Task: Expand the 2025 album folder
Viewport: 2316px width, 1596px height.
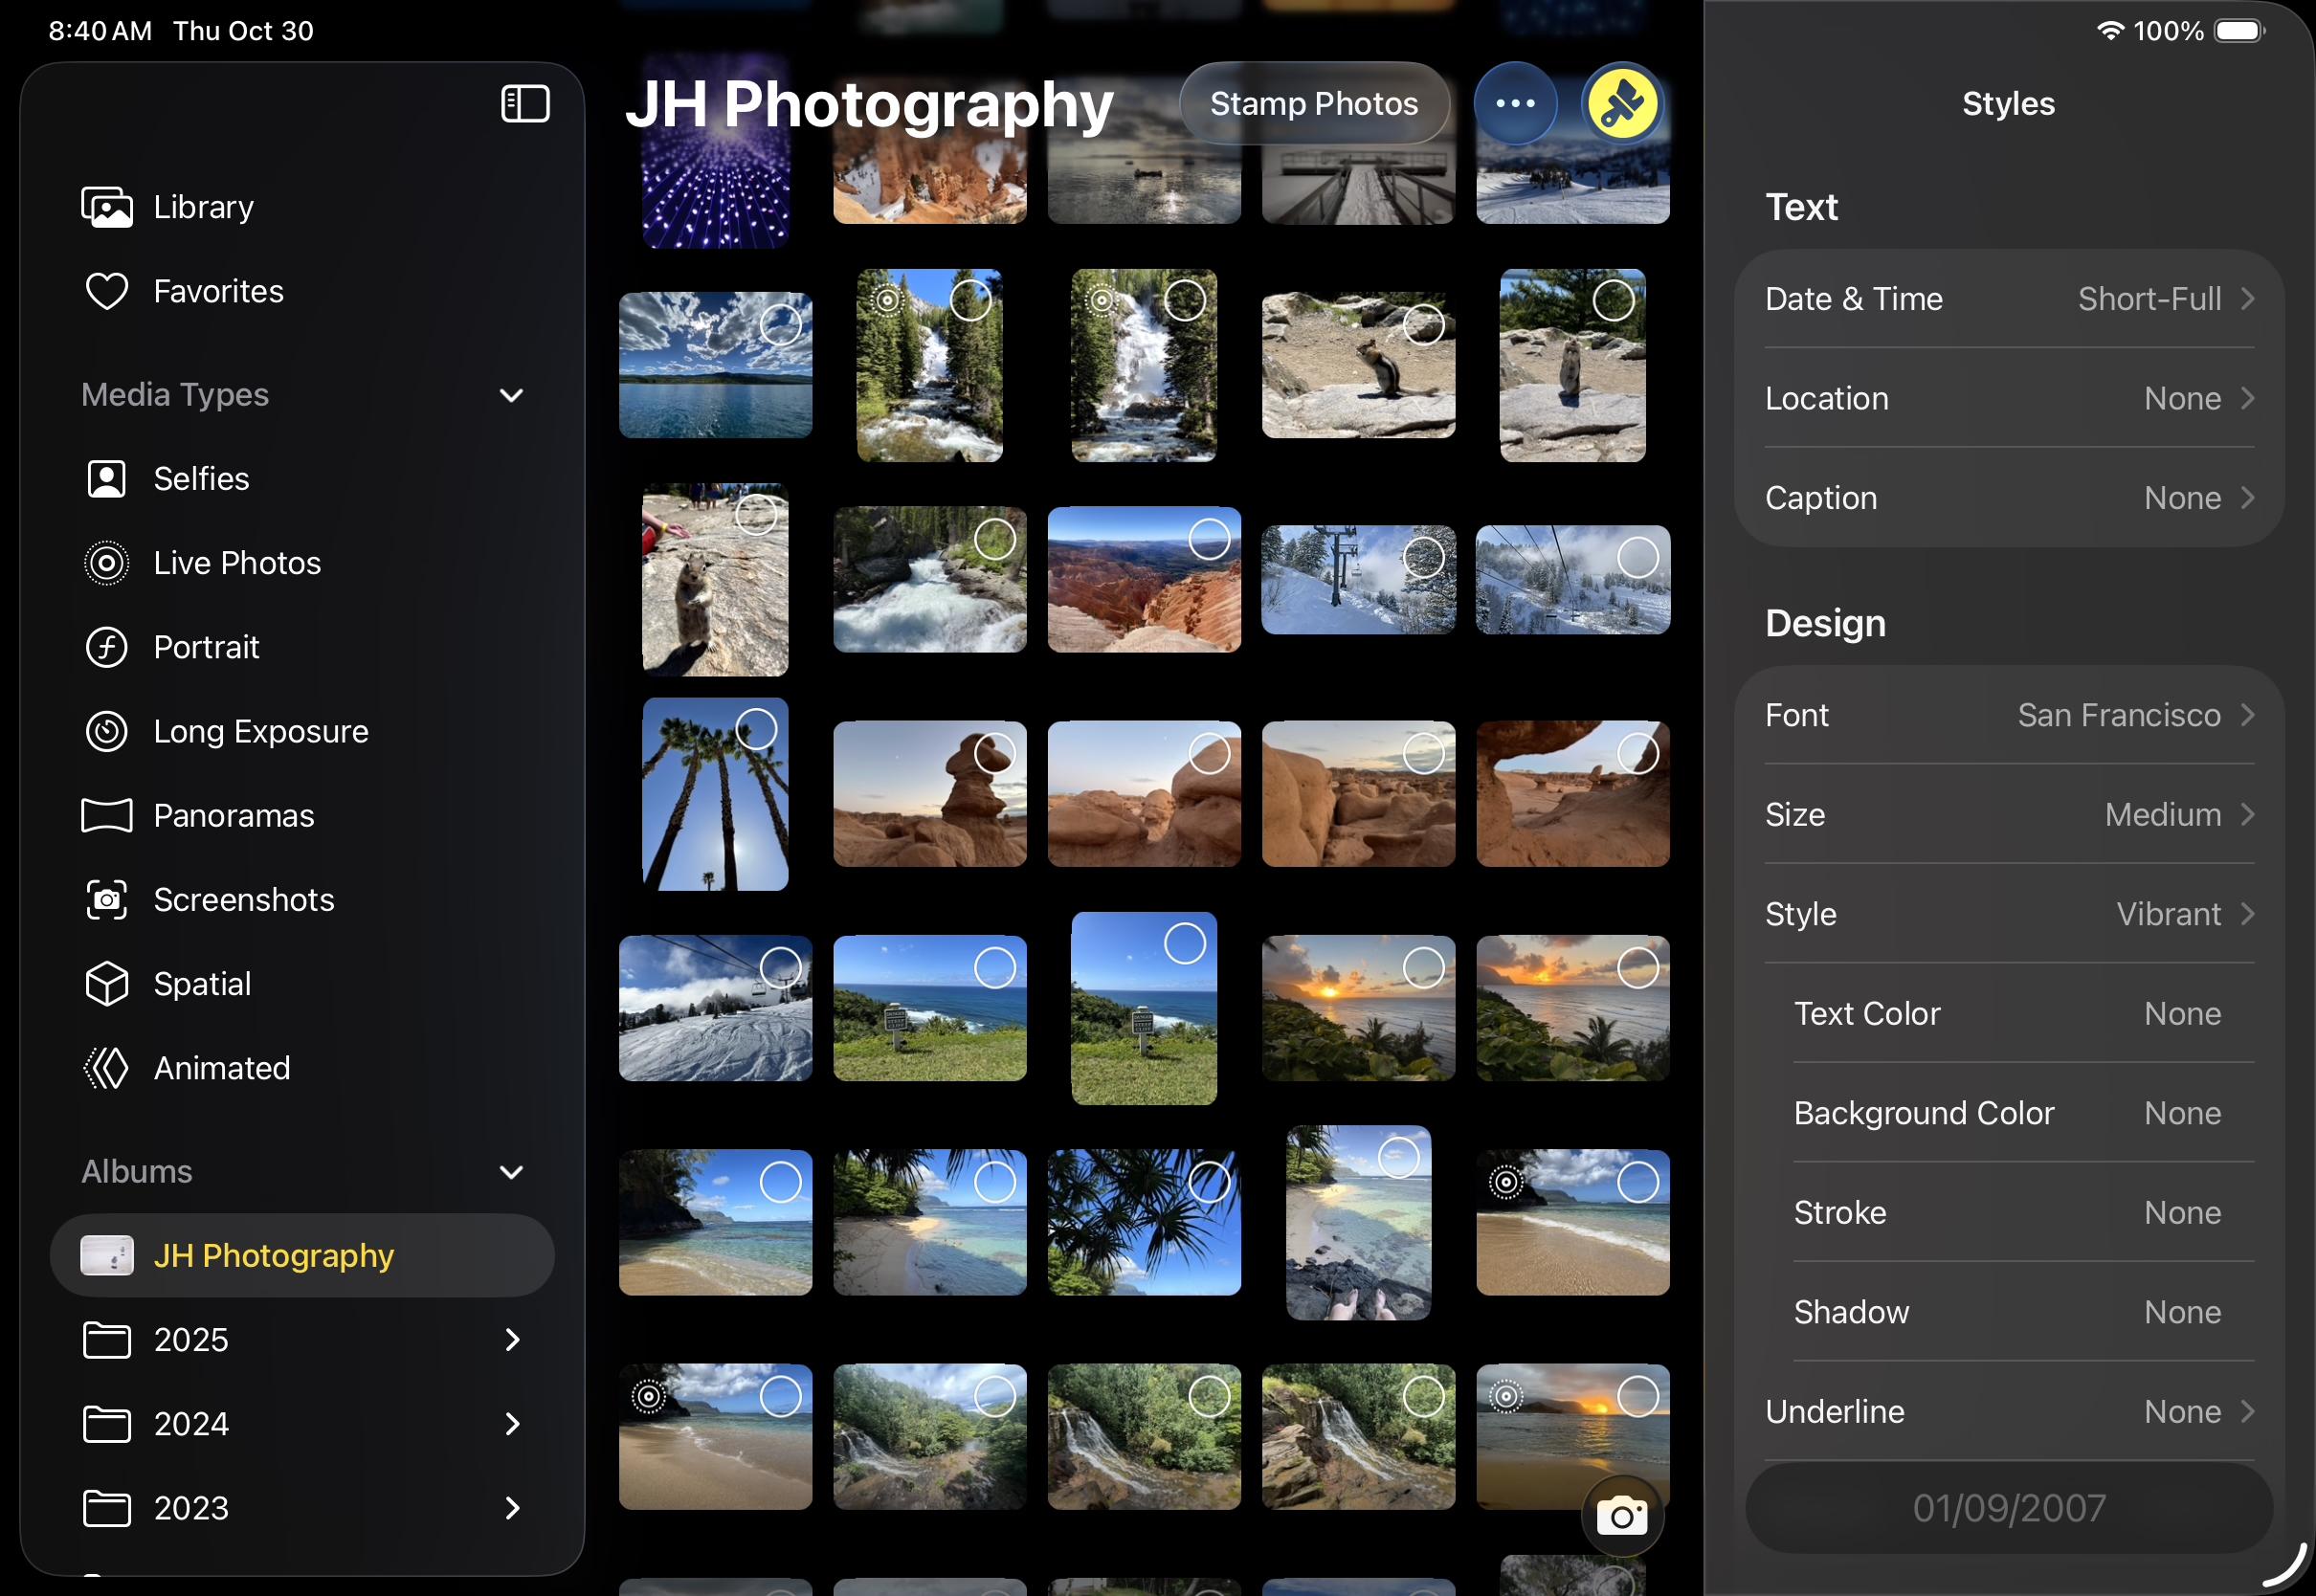Action: (511, 1340)
